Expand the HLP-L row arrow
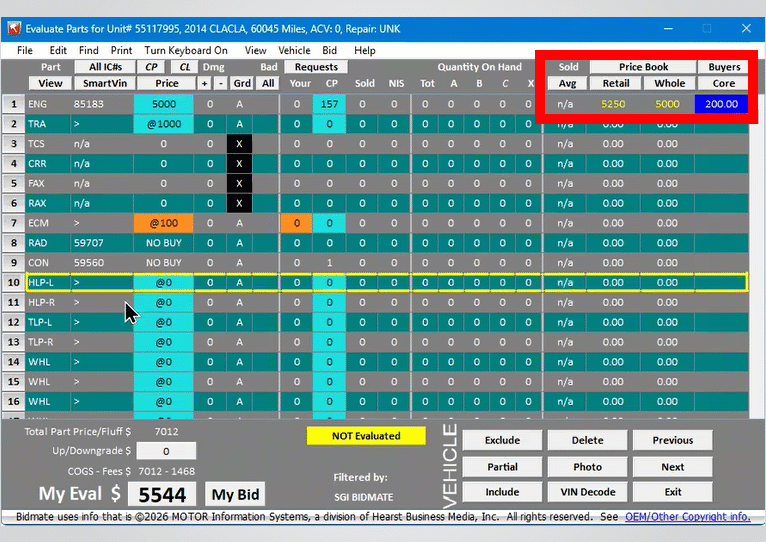 coord(77,282)
